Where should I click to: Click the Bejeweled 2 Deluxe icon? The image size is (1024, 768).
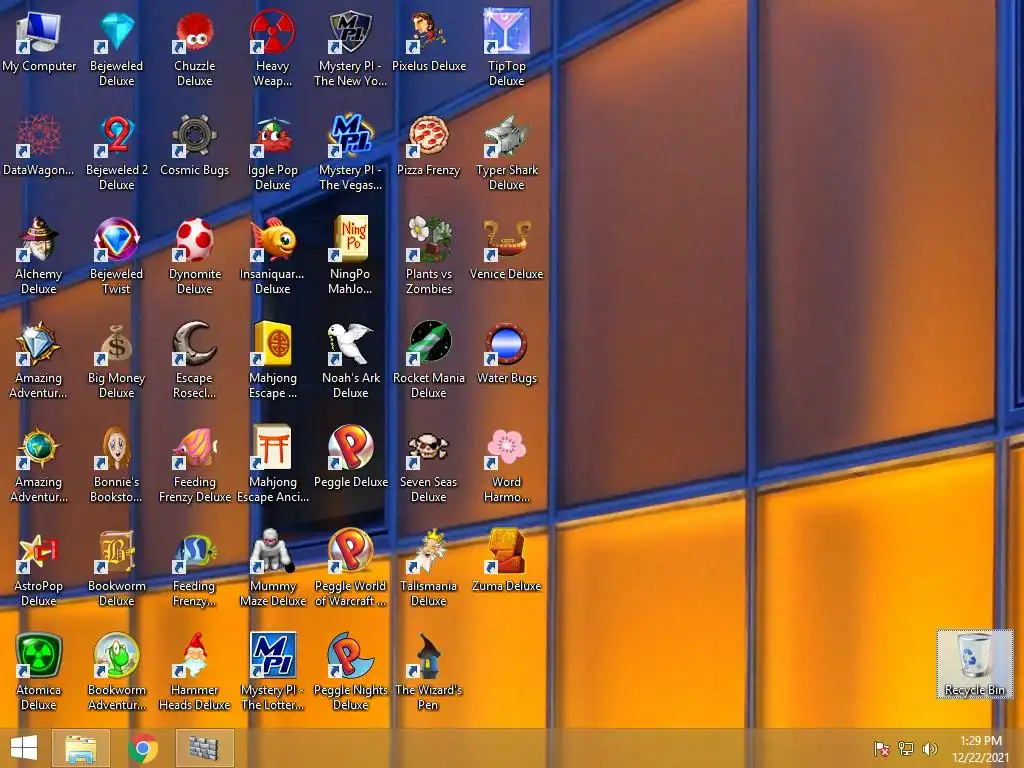[116, 152]
